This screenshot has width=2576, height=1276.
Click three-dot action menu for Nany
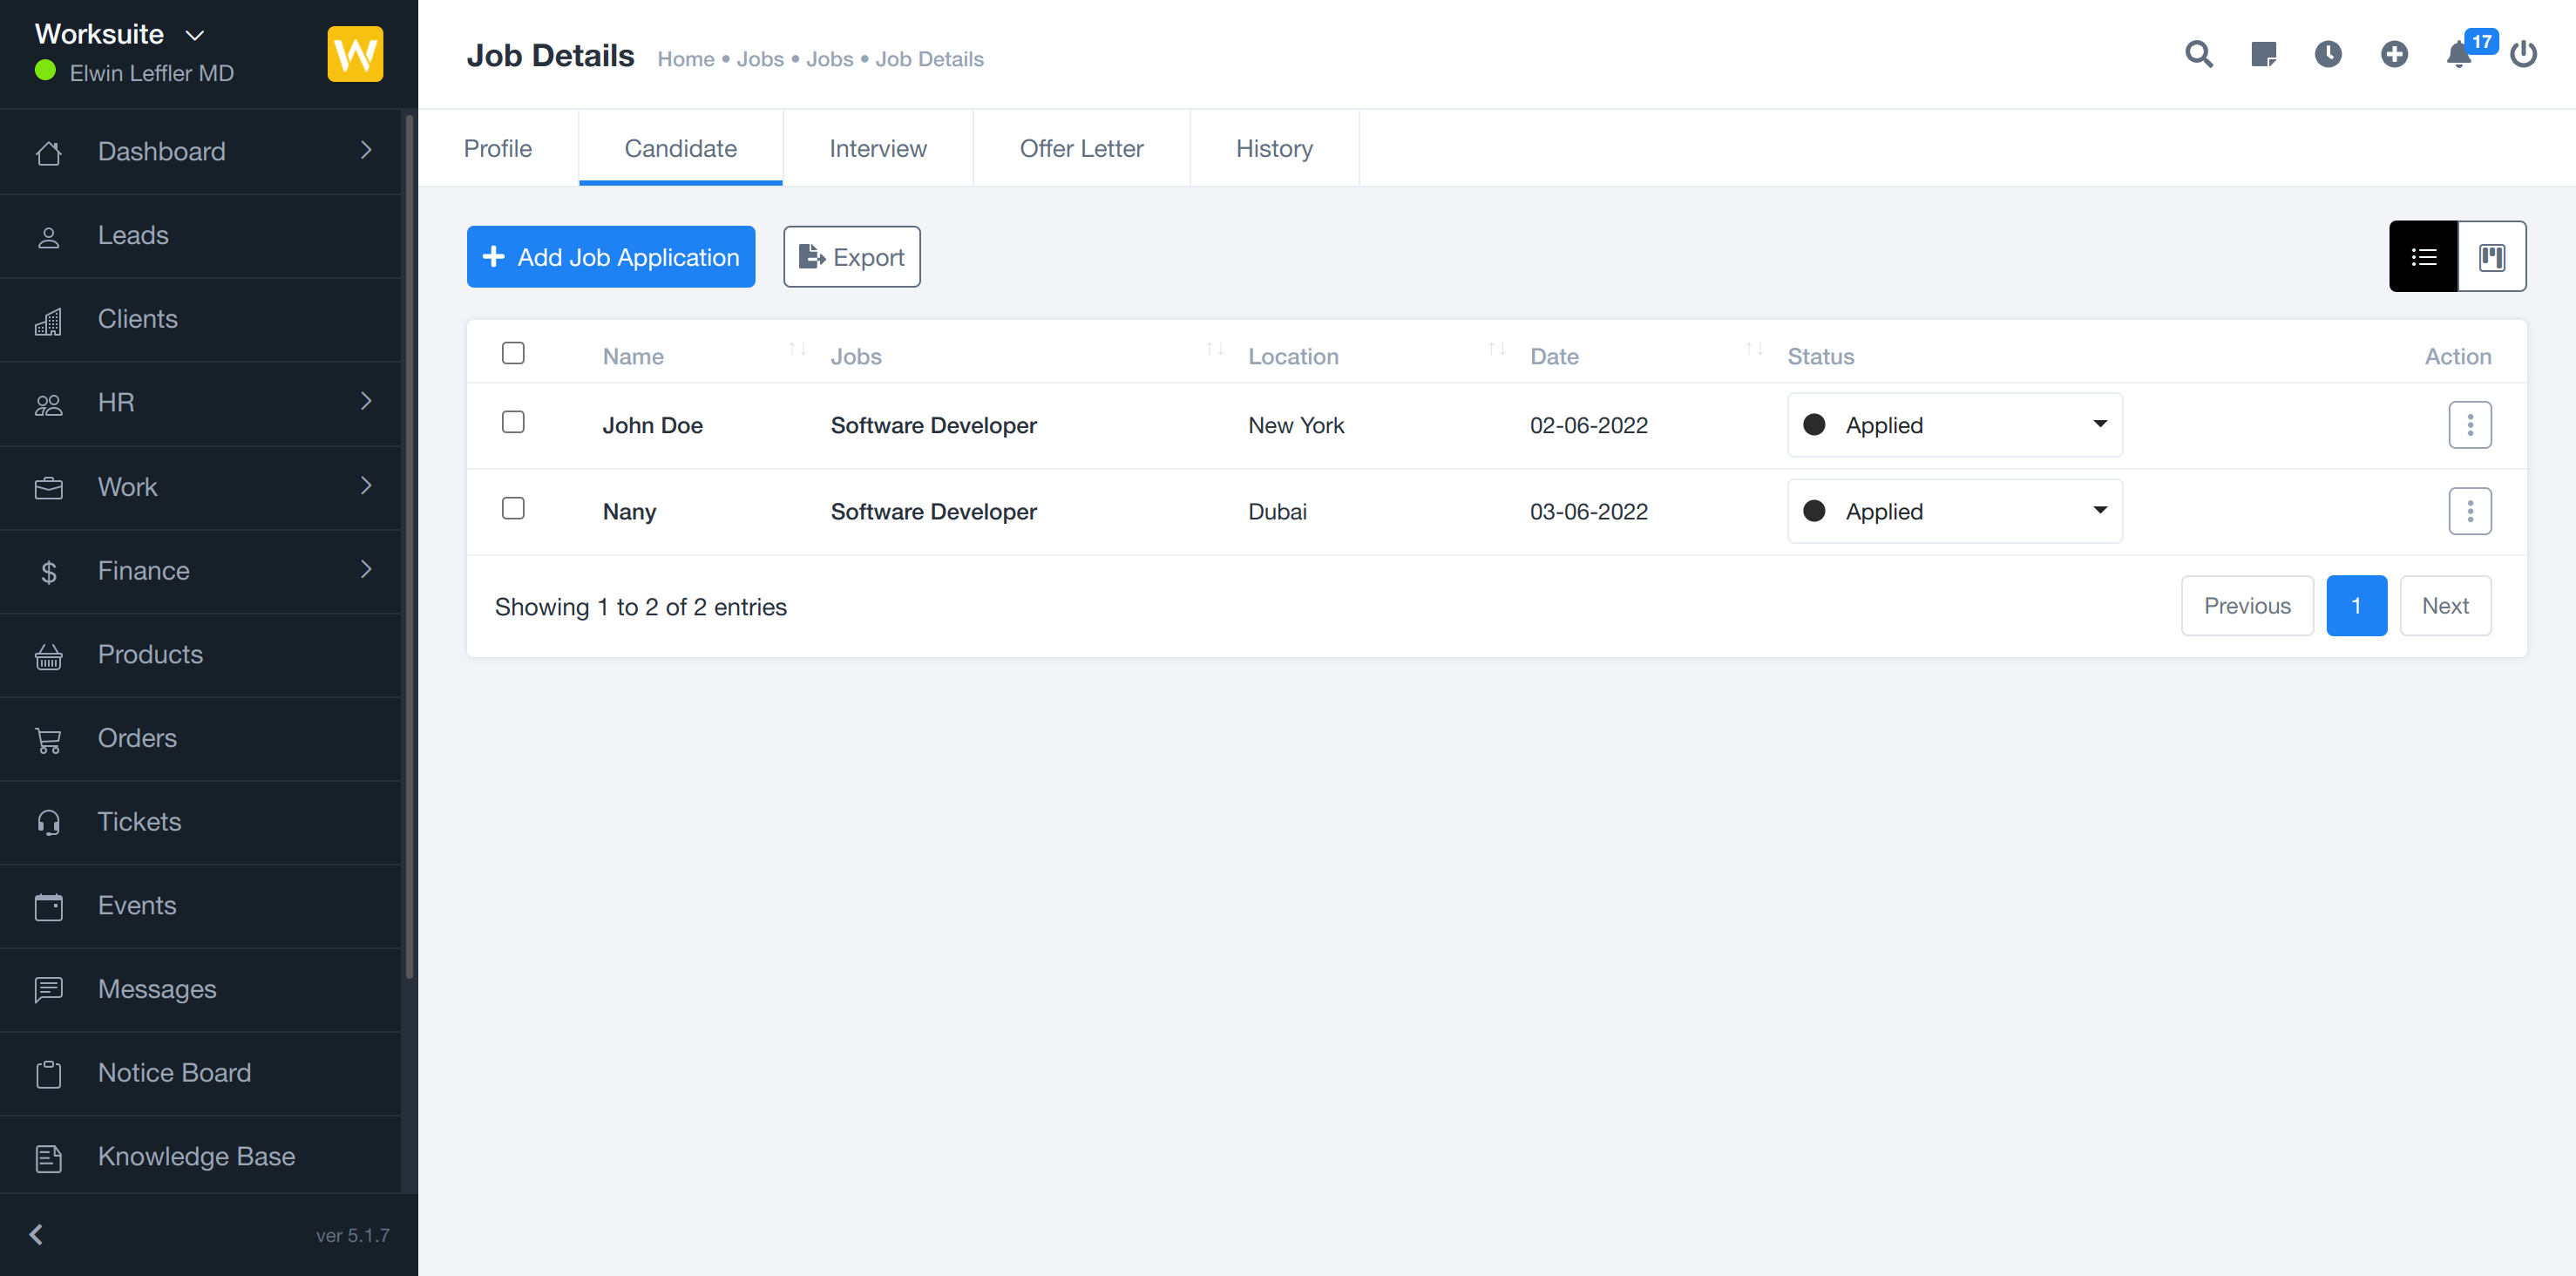tap(2469, 511)
